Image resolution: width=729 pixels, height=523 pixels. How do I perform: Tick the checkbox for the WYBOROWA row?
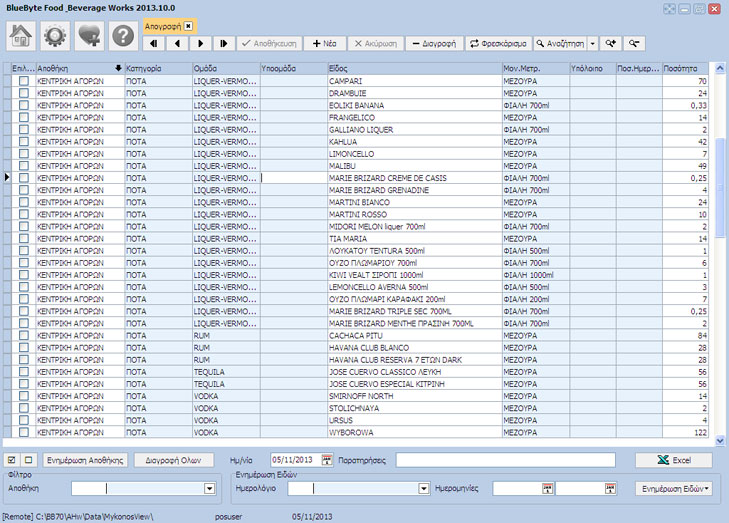[24, 433]
